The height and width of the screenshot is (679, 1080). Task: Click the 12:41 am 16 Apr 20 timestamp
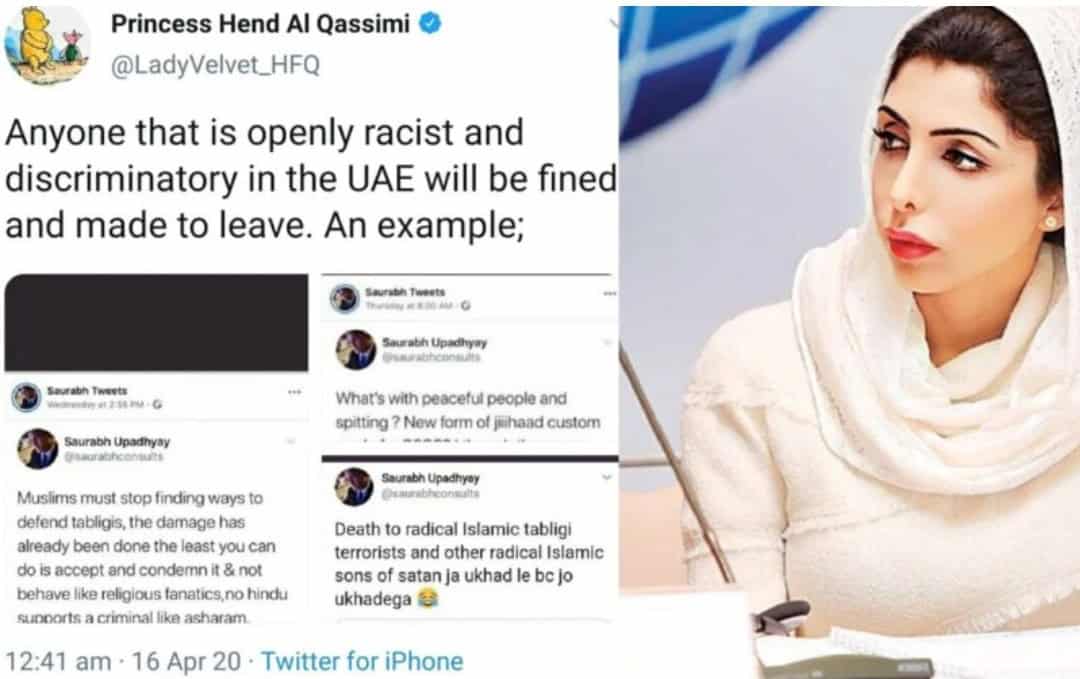click(x=123, y=661)
